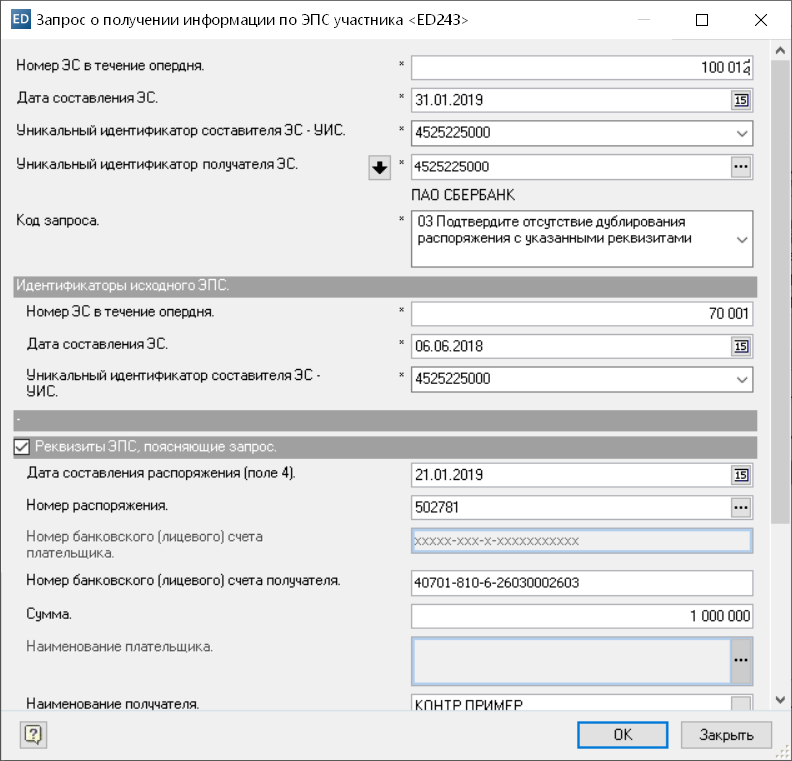Click the black down-arrow copy button

[379, 168]
